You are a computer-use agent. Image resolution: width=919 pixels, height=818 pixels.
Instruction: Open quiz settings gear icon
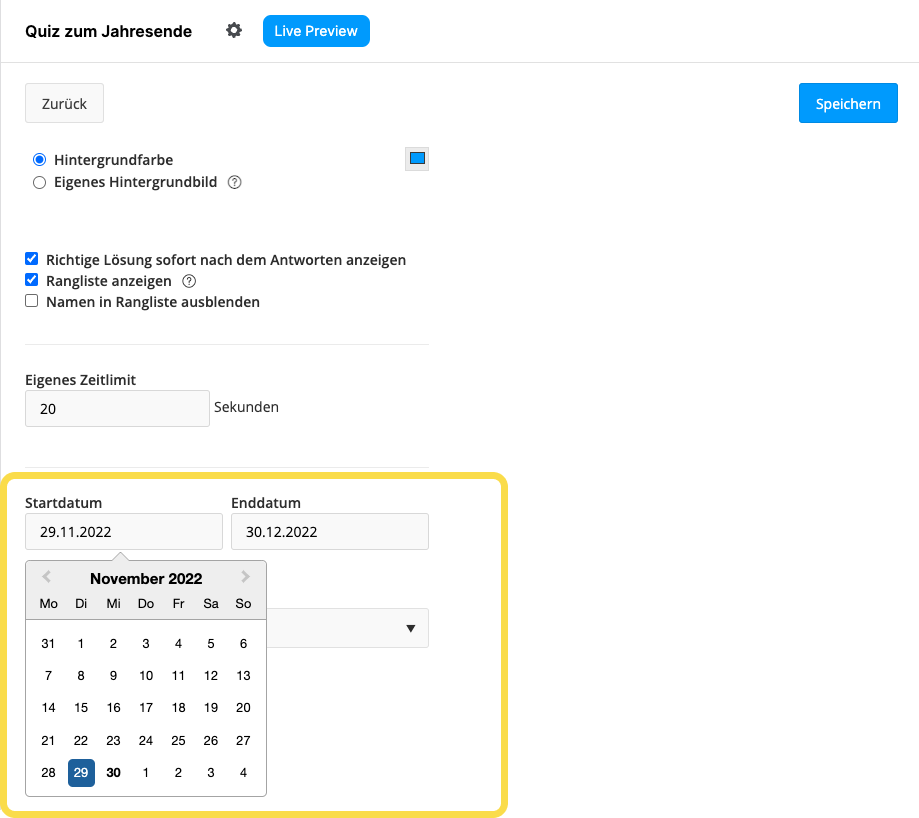tap(234, 30)
